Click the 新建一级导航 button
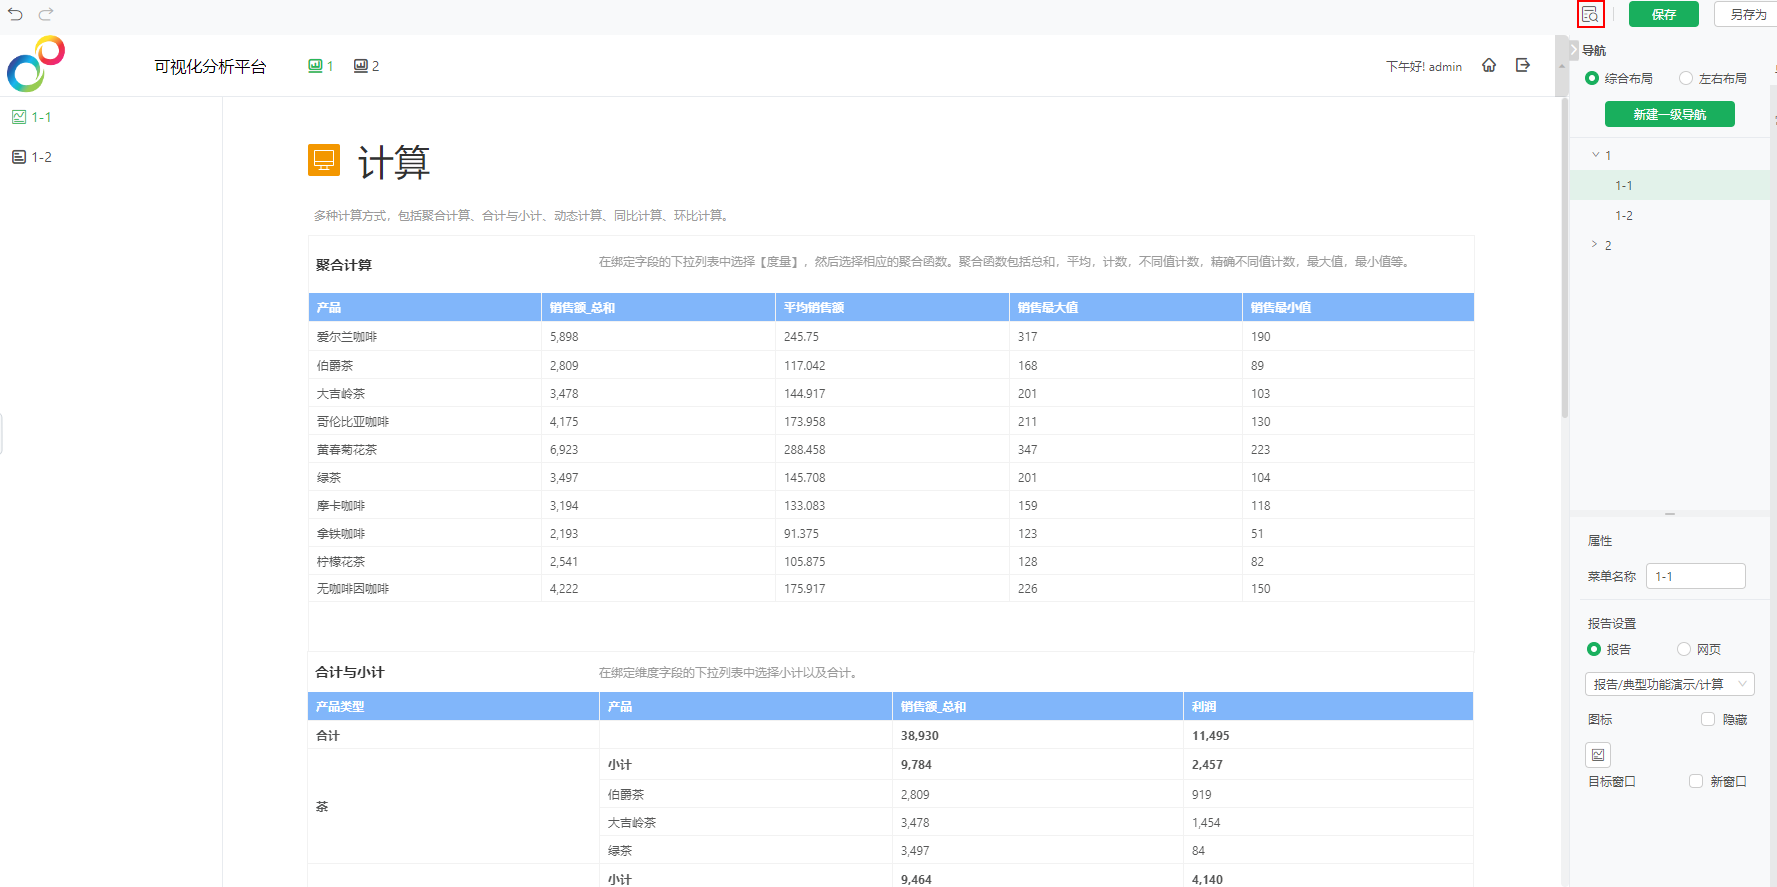1777x887 pixels. point(1669,114)
